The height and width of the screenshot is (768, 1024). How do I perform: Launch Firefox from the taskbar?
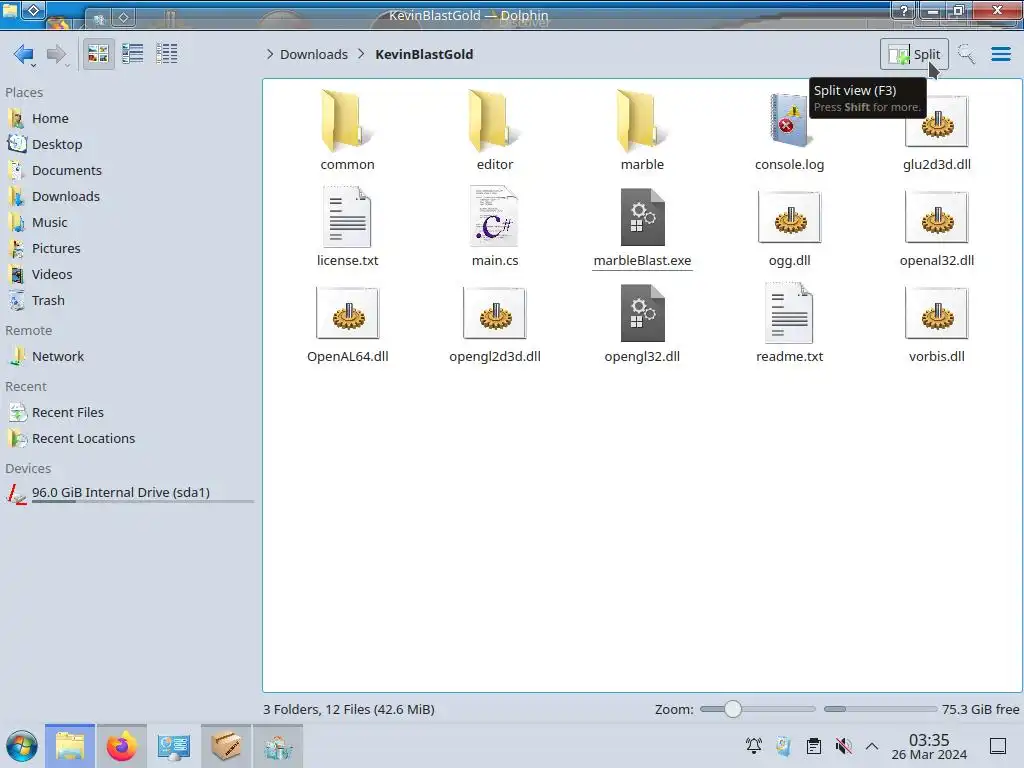(x=121, y=746)
